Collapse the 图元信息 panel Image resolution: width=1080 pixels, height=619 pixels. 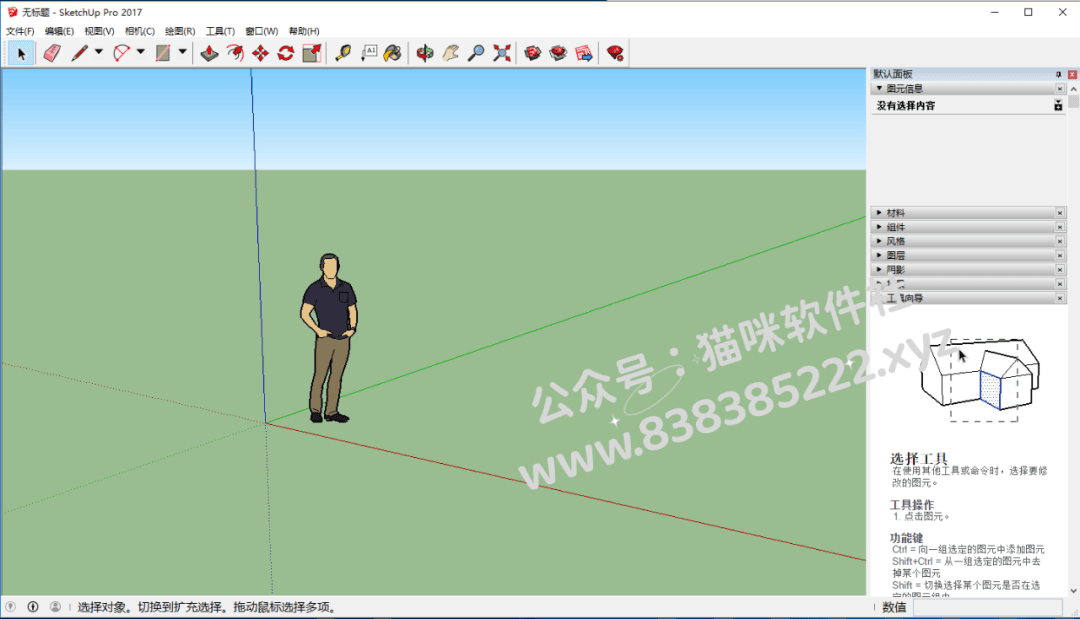[879, 89]
